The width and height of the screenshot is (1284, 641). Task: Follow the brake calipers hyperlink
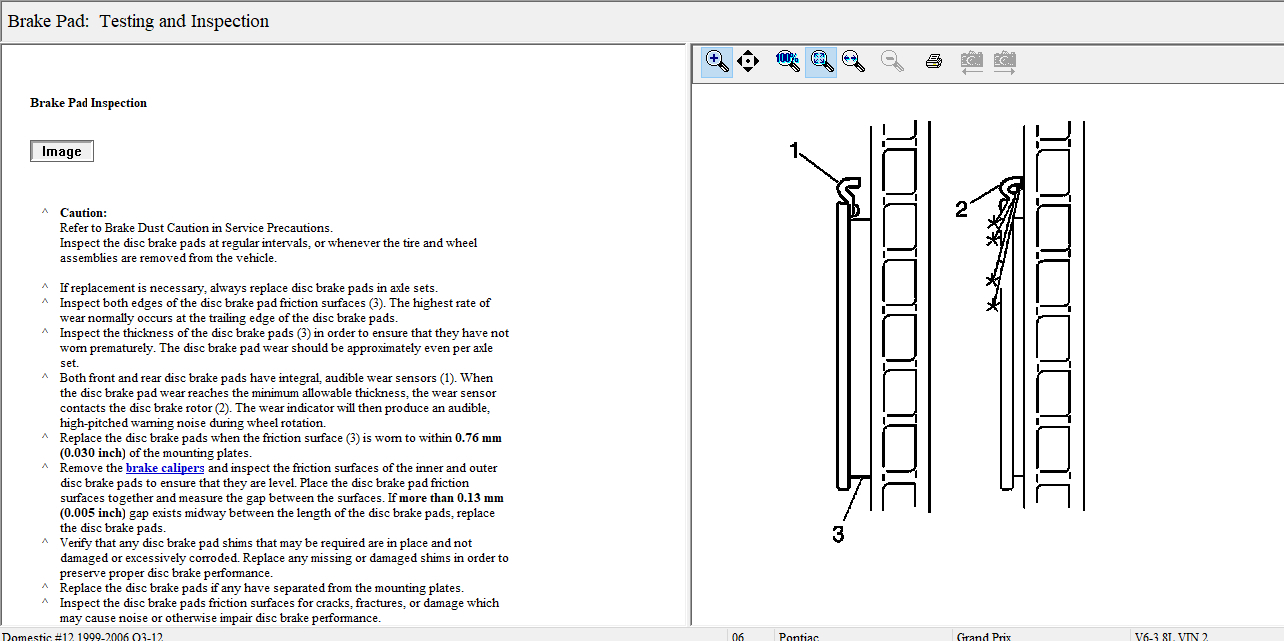165,468
